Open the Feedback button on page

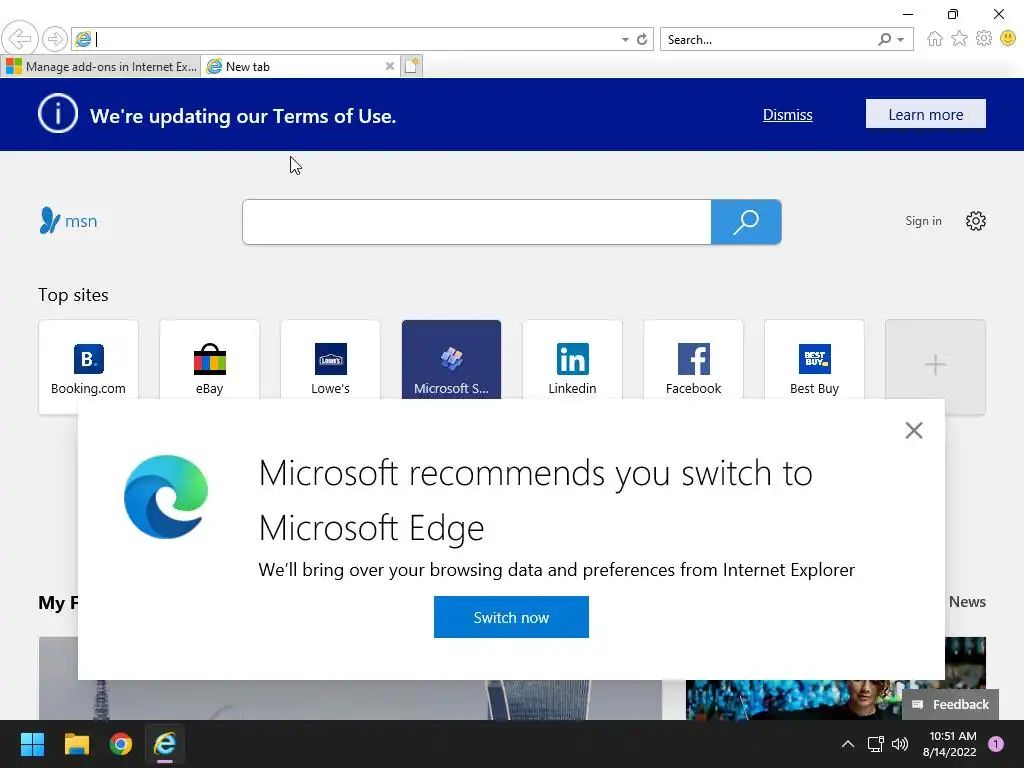click(x=950, y=705)
